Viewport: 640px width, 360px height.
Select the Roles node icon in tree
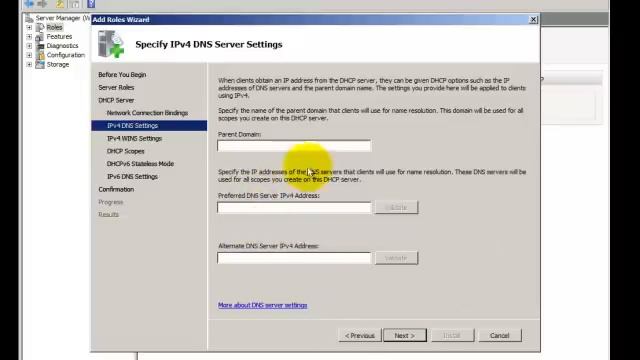40,27
